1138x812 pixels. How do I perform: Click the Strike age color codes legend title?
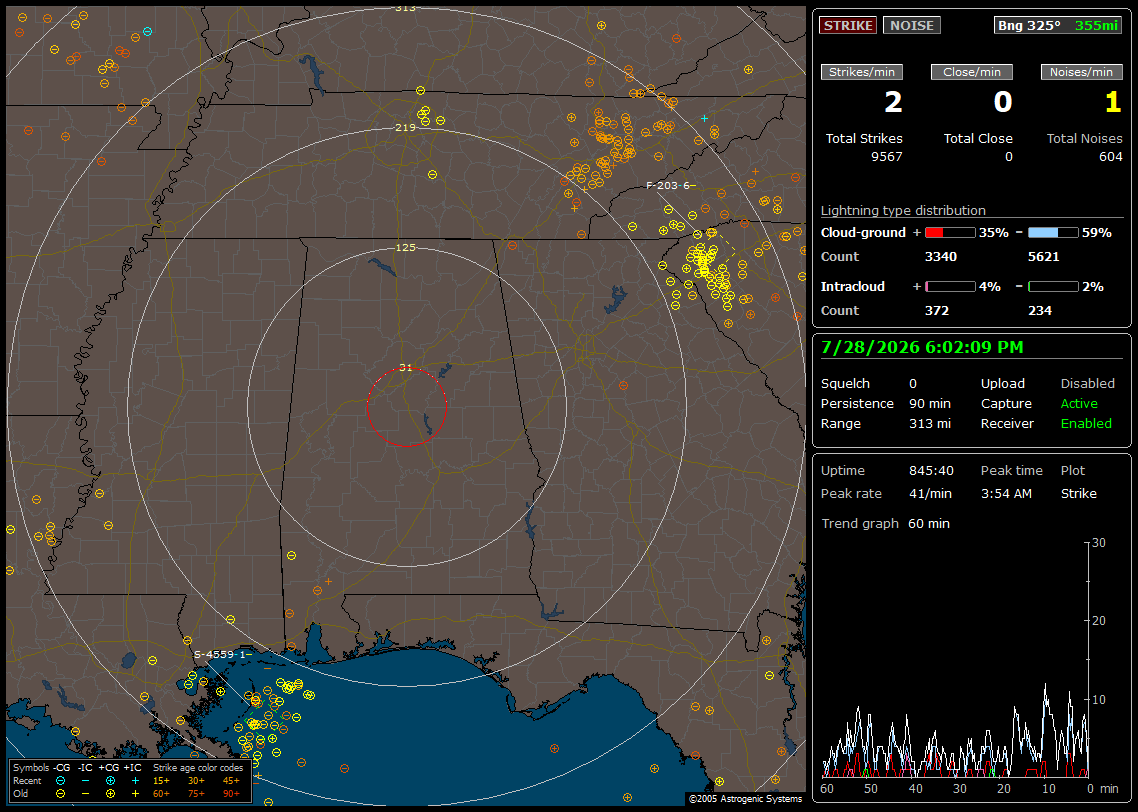(197, 768)
